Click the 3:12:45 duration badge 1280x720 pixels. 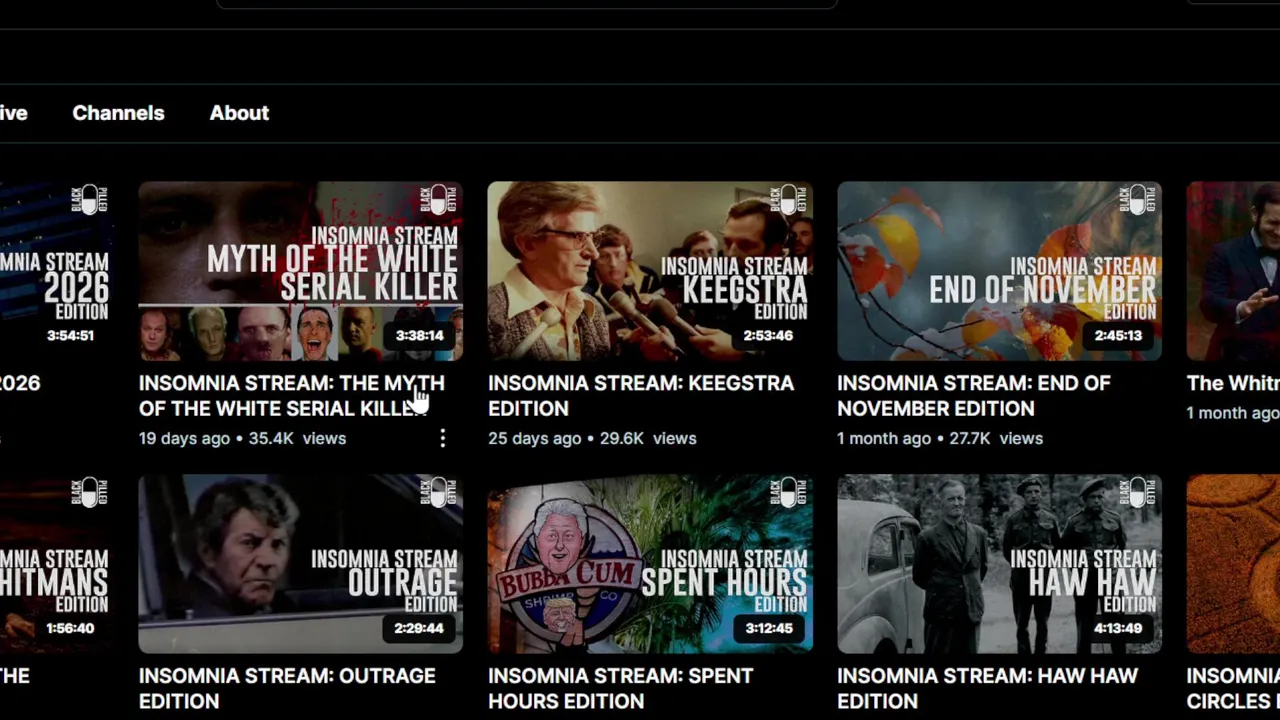[768, 628]
